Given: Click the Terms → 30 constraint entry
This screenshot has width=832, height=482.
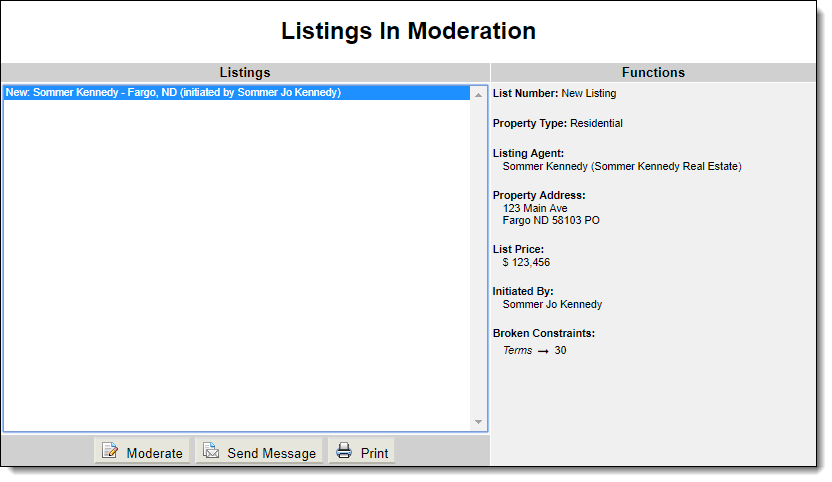Looking at the screenshot, I should (535, 350).
